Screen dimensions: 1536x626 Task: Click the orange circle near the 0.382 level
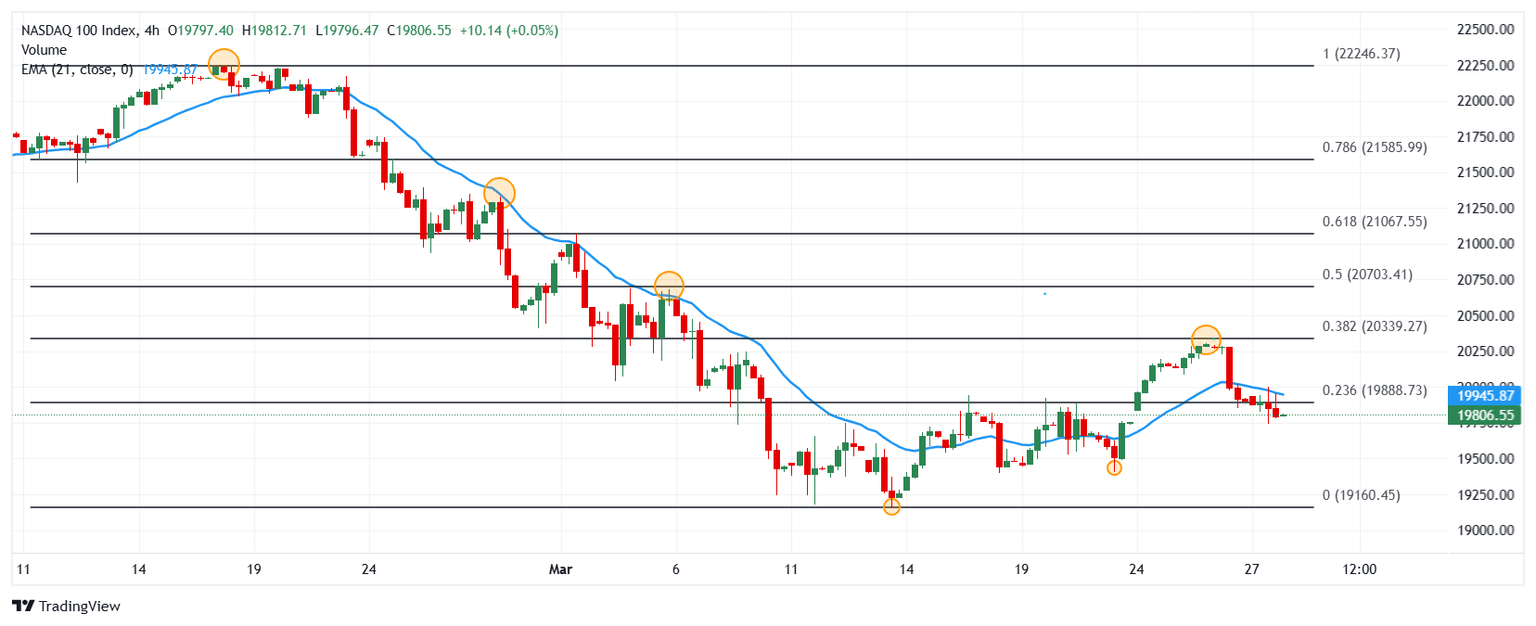1206,339
